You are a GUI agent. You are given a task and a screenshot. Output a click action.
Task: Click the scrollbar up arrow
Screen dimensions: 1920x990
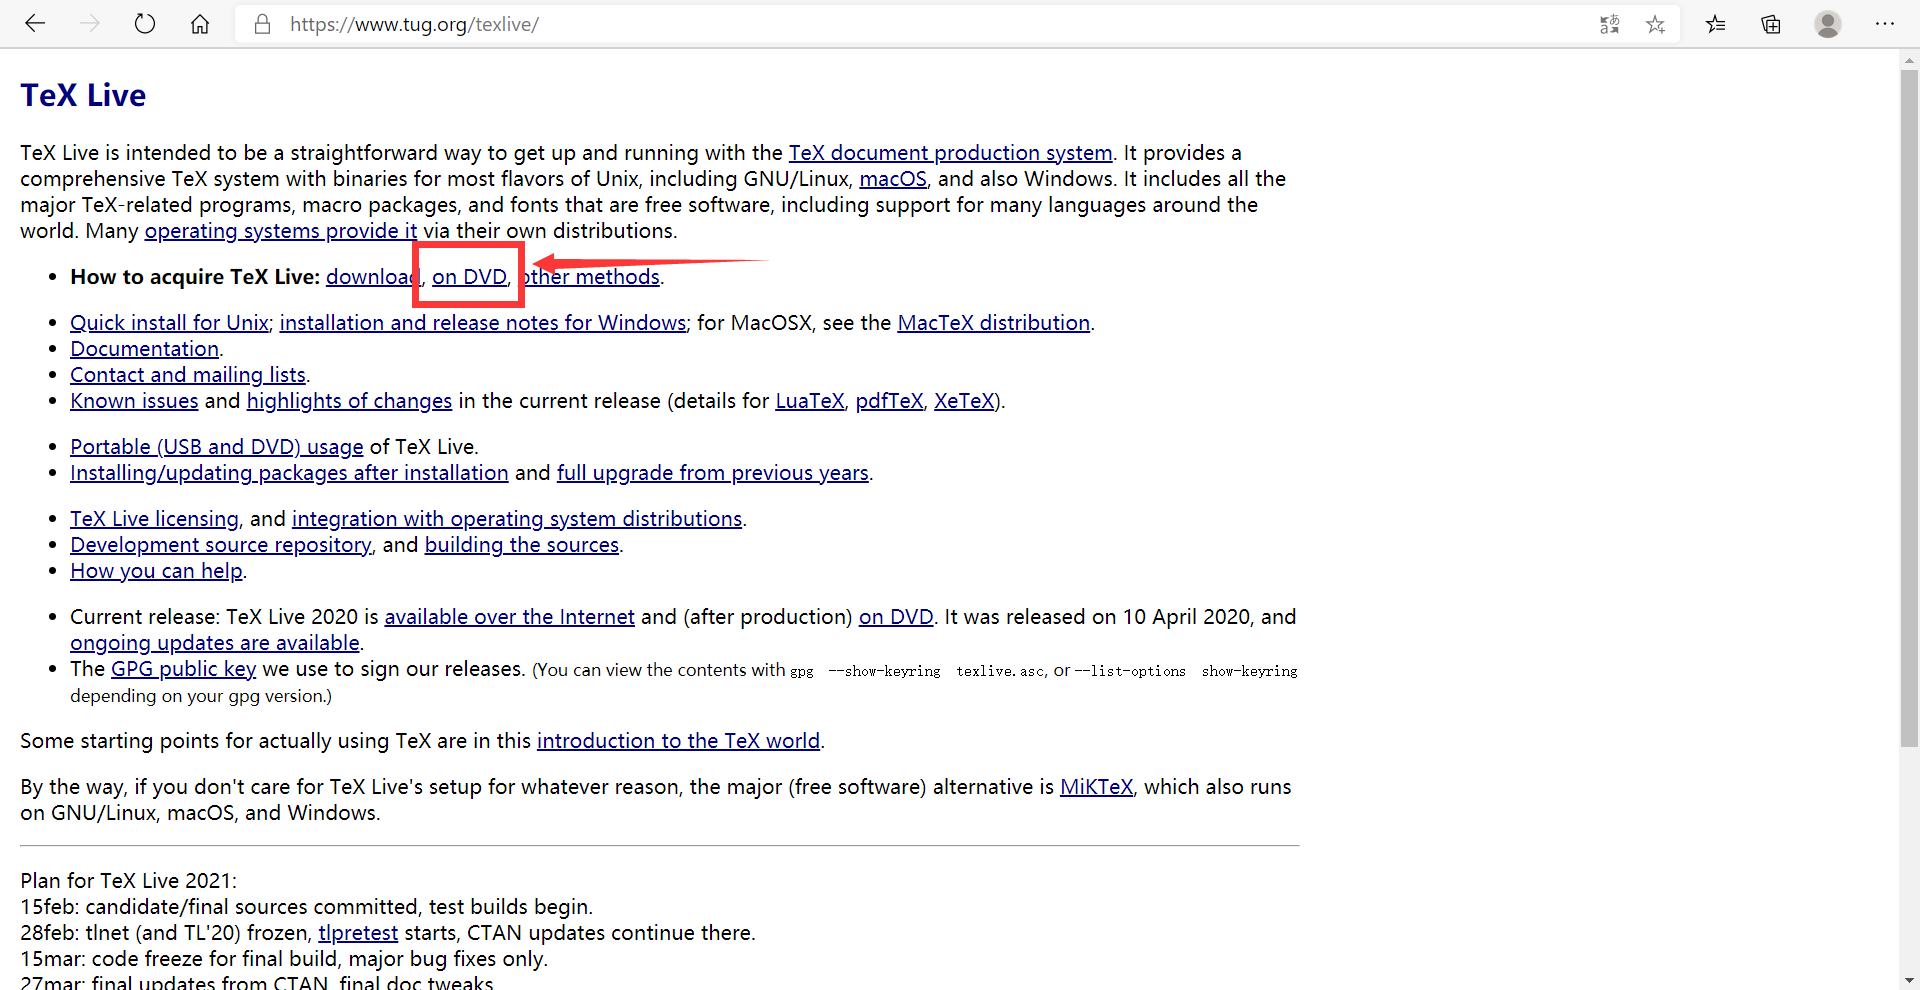pos(1909,60)
